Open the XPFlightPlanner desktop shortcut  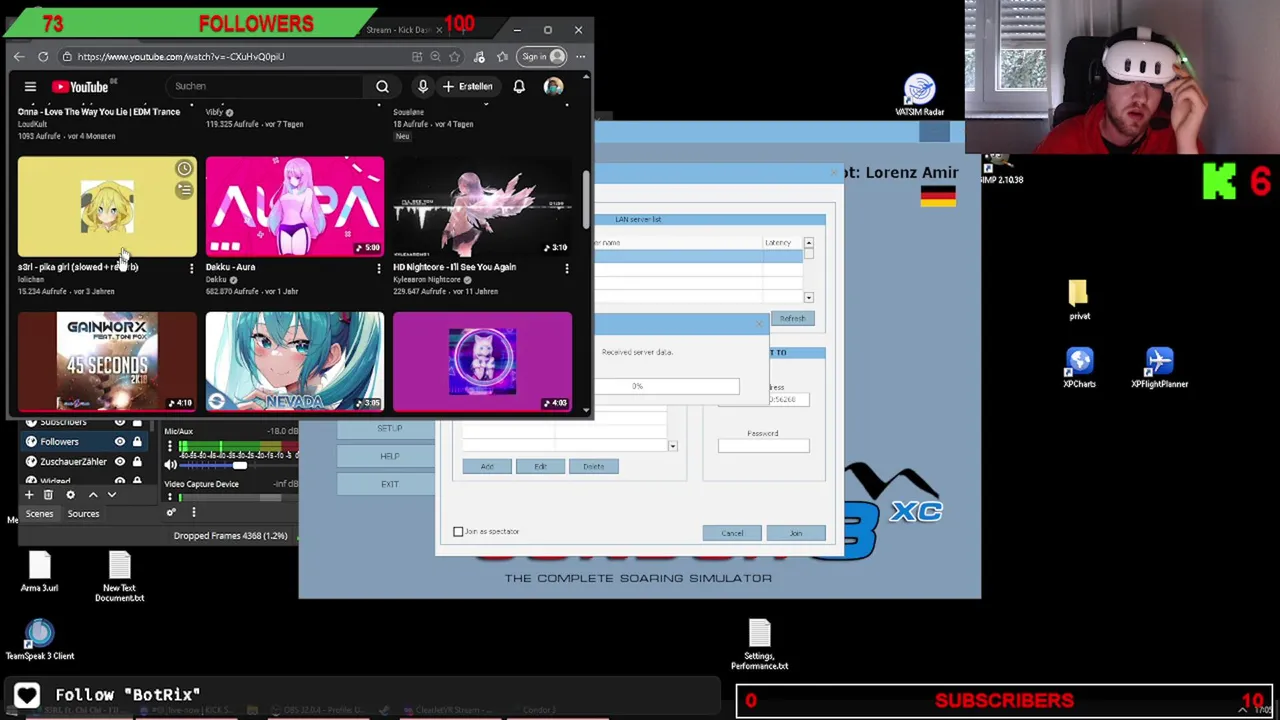click(x=1159, y=367)
